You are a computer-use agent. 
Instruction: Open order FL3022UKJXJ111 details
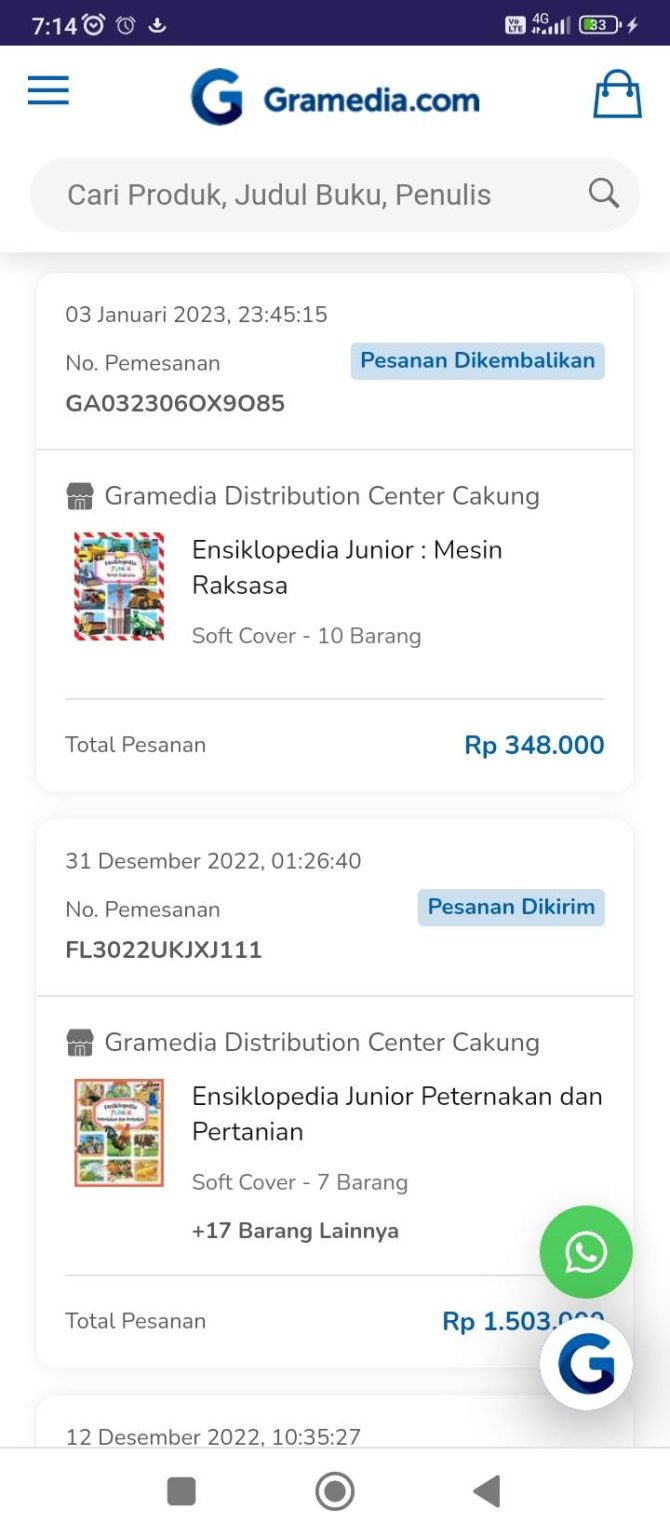(162, 950)
